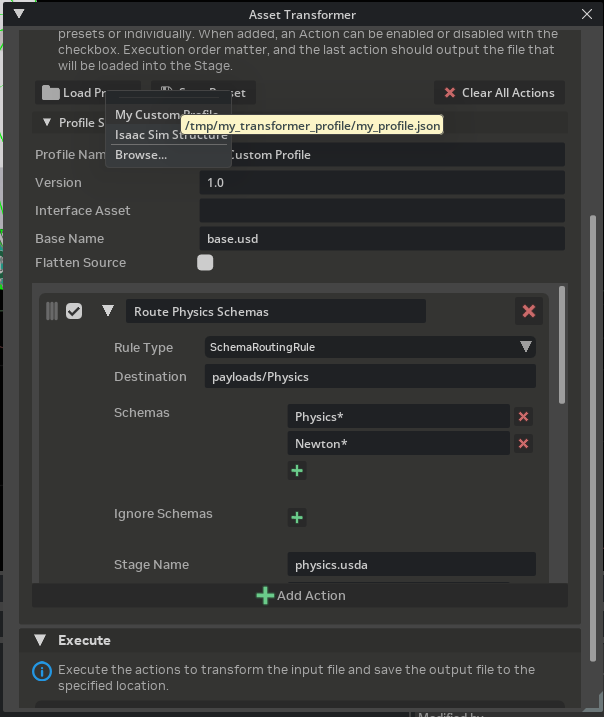Choose Browse... from the preset menu
The height and width of the screenshot is (717, 604).
point(141,155)
